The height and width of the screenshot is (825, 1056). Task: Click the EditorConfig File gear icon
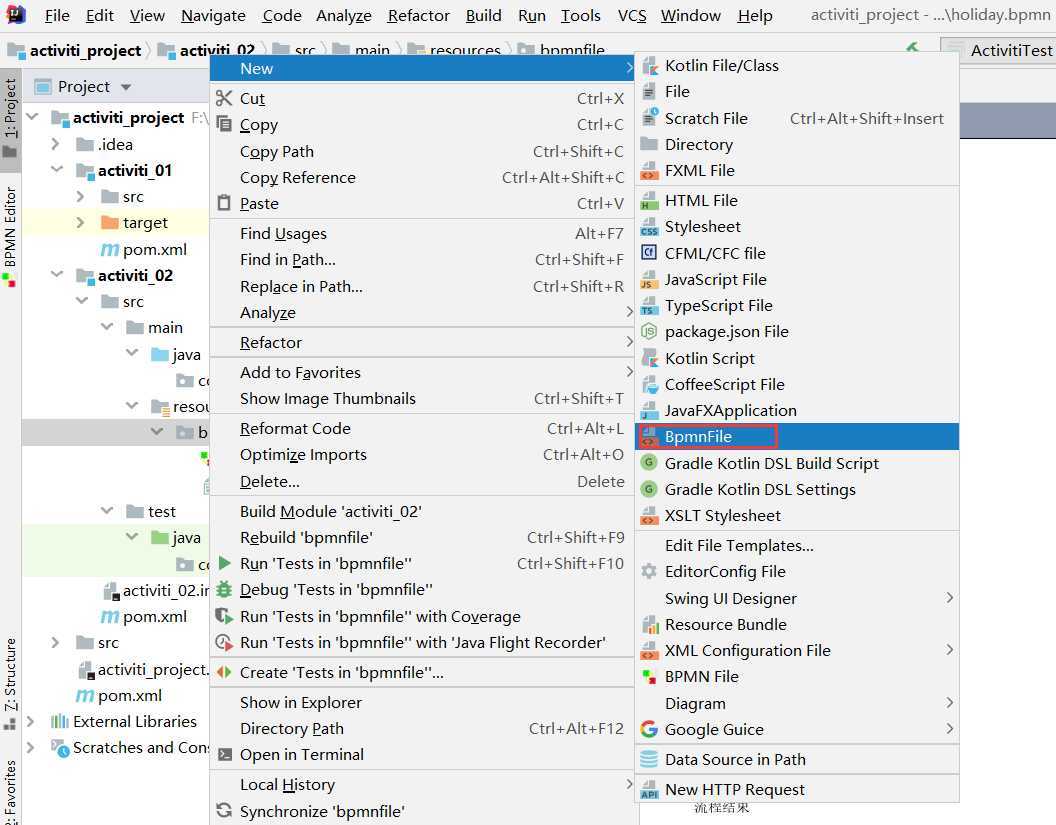(649, 572)
